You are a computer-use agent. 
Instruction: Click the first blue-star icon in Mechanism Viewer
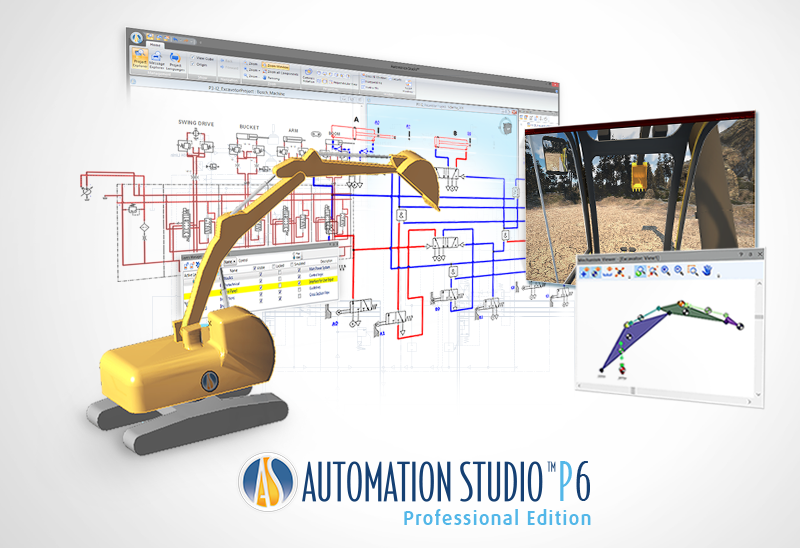584,272
